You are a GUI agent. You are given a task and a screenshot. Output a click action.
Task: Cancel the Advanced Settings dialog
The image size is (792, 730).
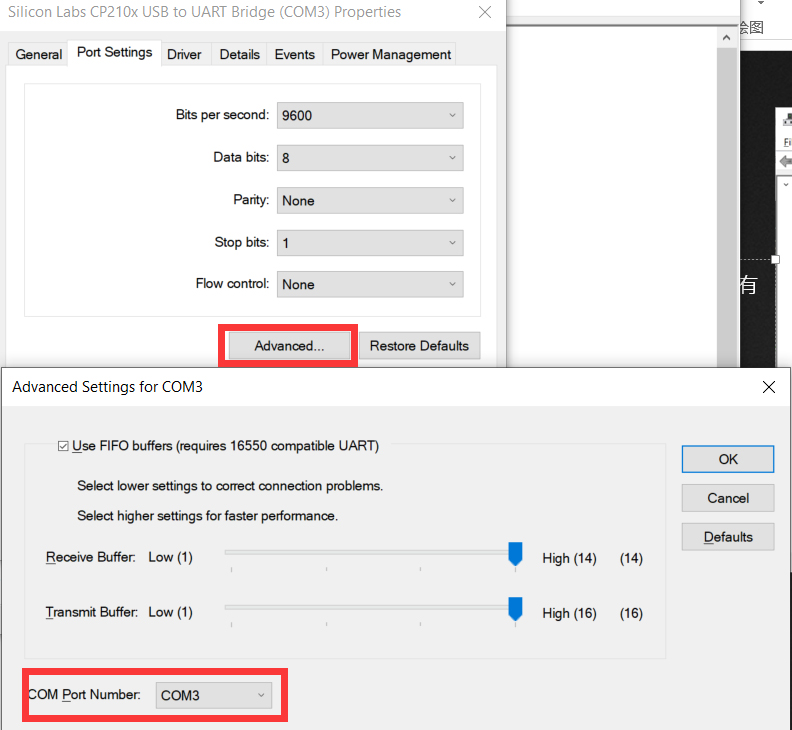click(728, 498)
